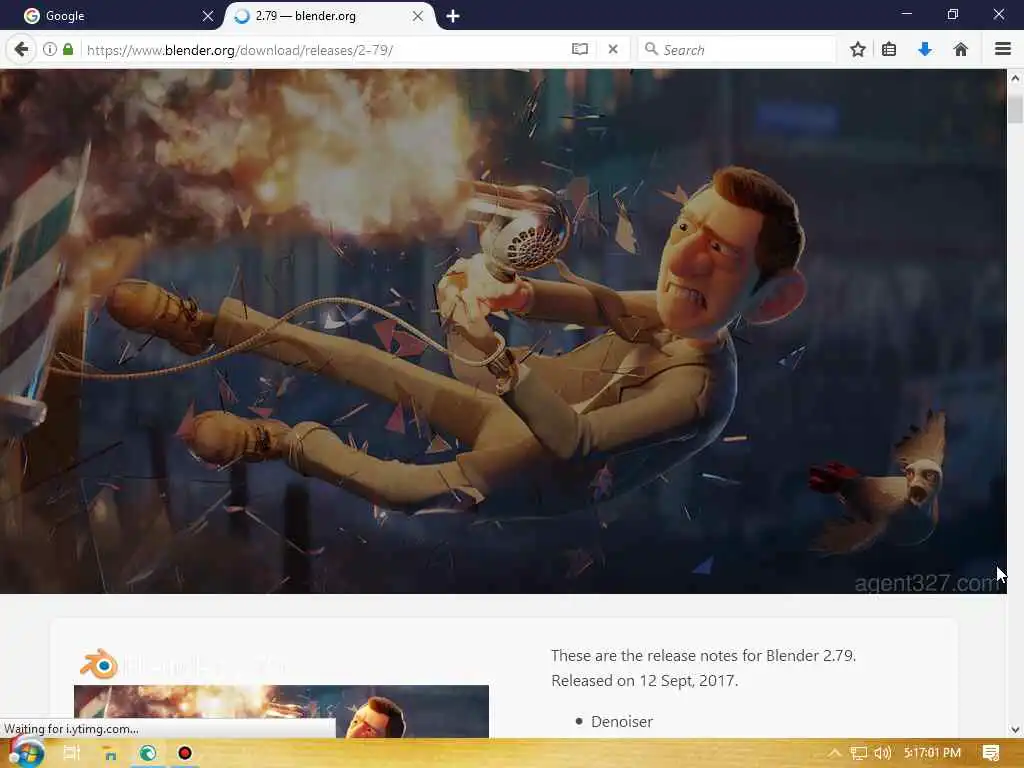Open Task View on the taskbar
1024x768 pixels.
tap(72, 753)
